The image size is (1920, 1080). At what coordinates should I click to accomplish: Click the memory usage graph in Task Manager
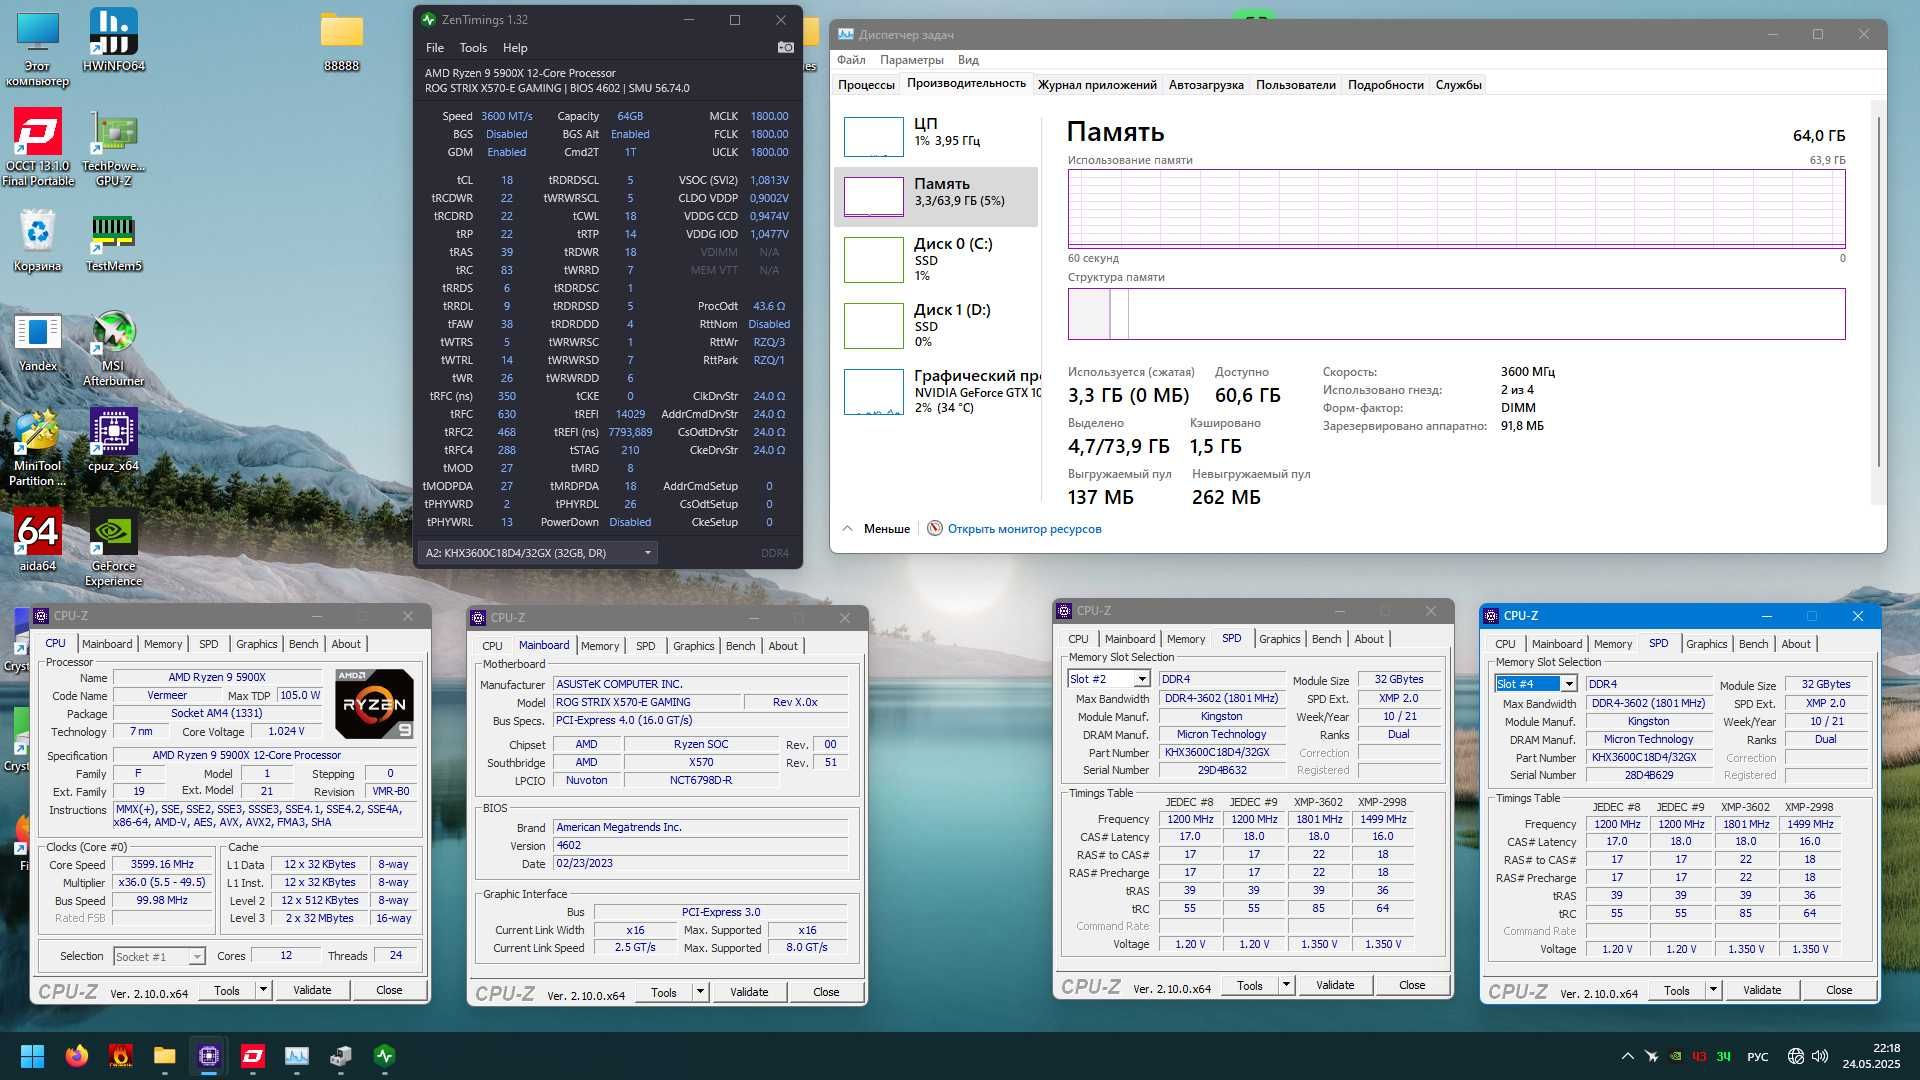1456,208
